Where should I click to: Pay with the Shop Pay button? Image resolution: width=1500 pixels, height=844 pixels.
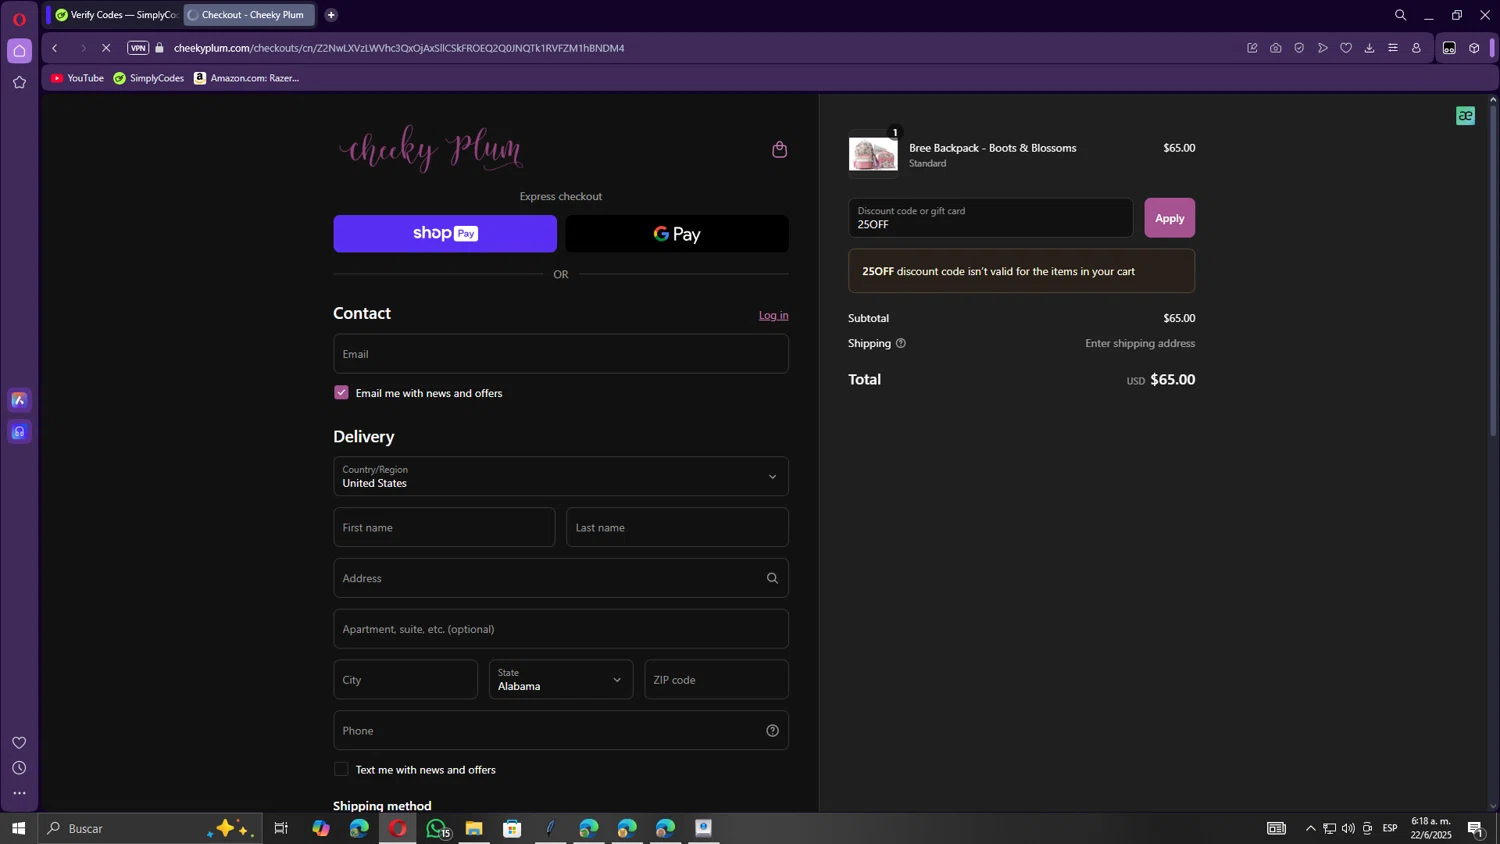(445, 234)
